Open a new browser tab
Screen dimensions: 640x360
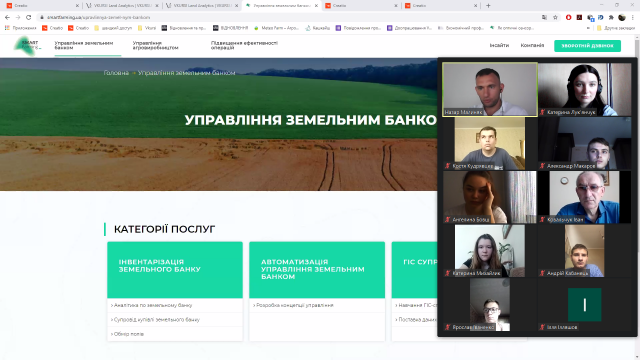488,6
